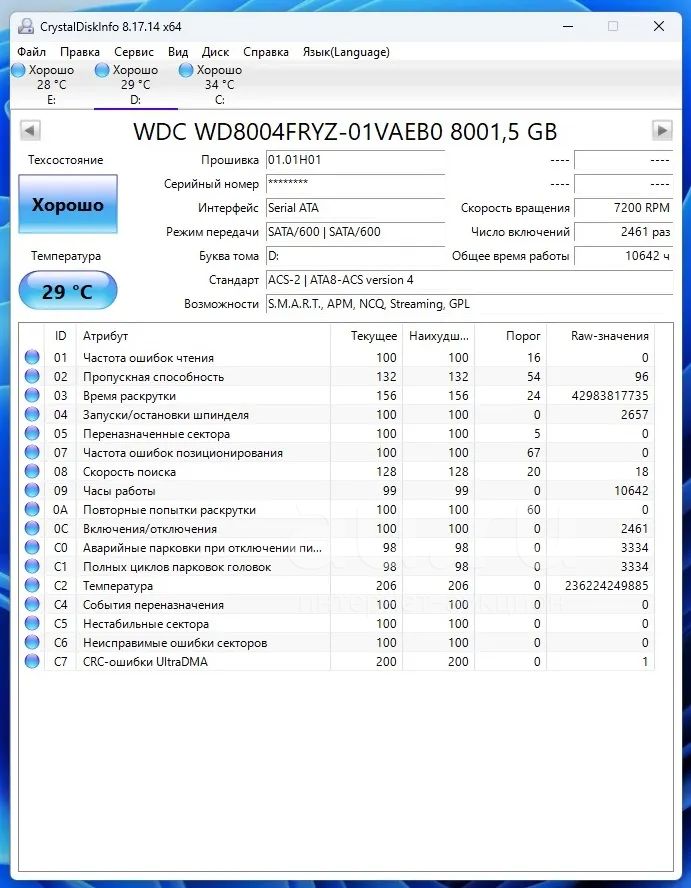Open the Язык(Language) menu
The height and width of the screenshot is (888, 691).
[346, 52]
